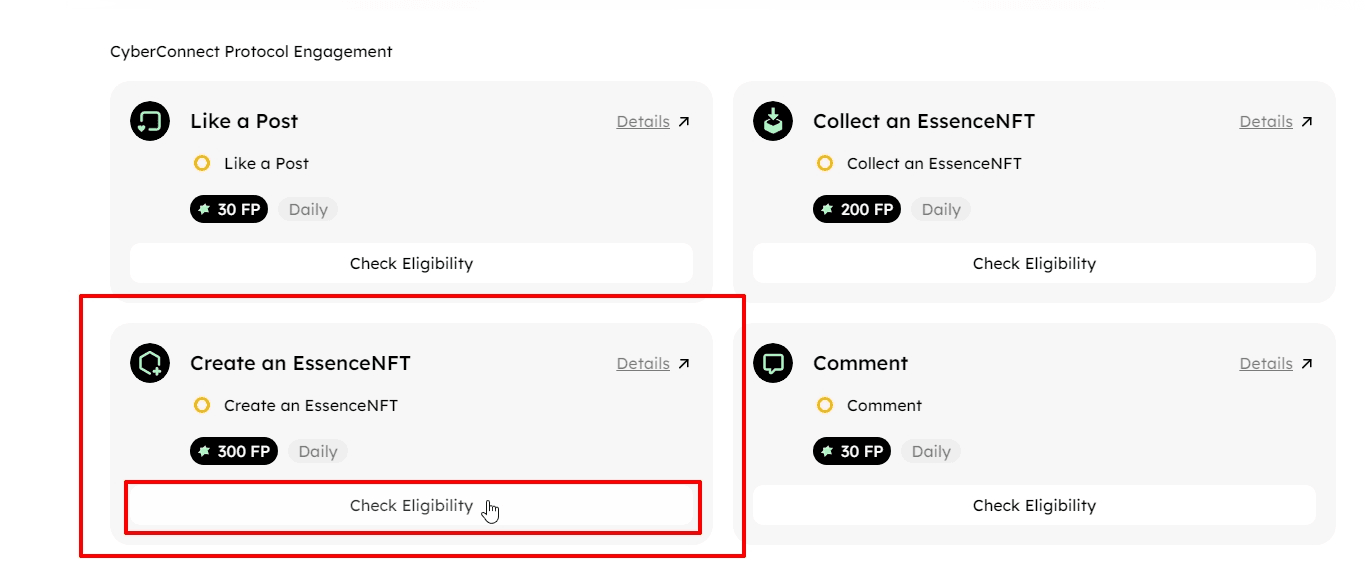Click the arrow icon beside Like a Post Details
This screenshot has height=564, width=1365.
pos(684,122)
